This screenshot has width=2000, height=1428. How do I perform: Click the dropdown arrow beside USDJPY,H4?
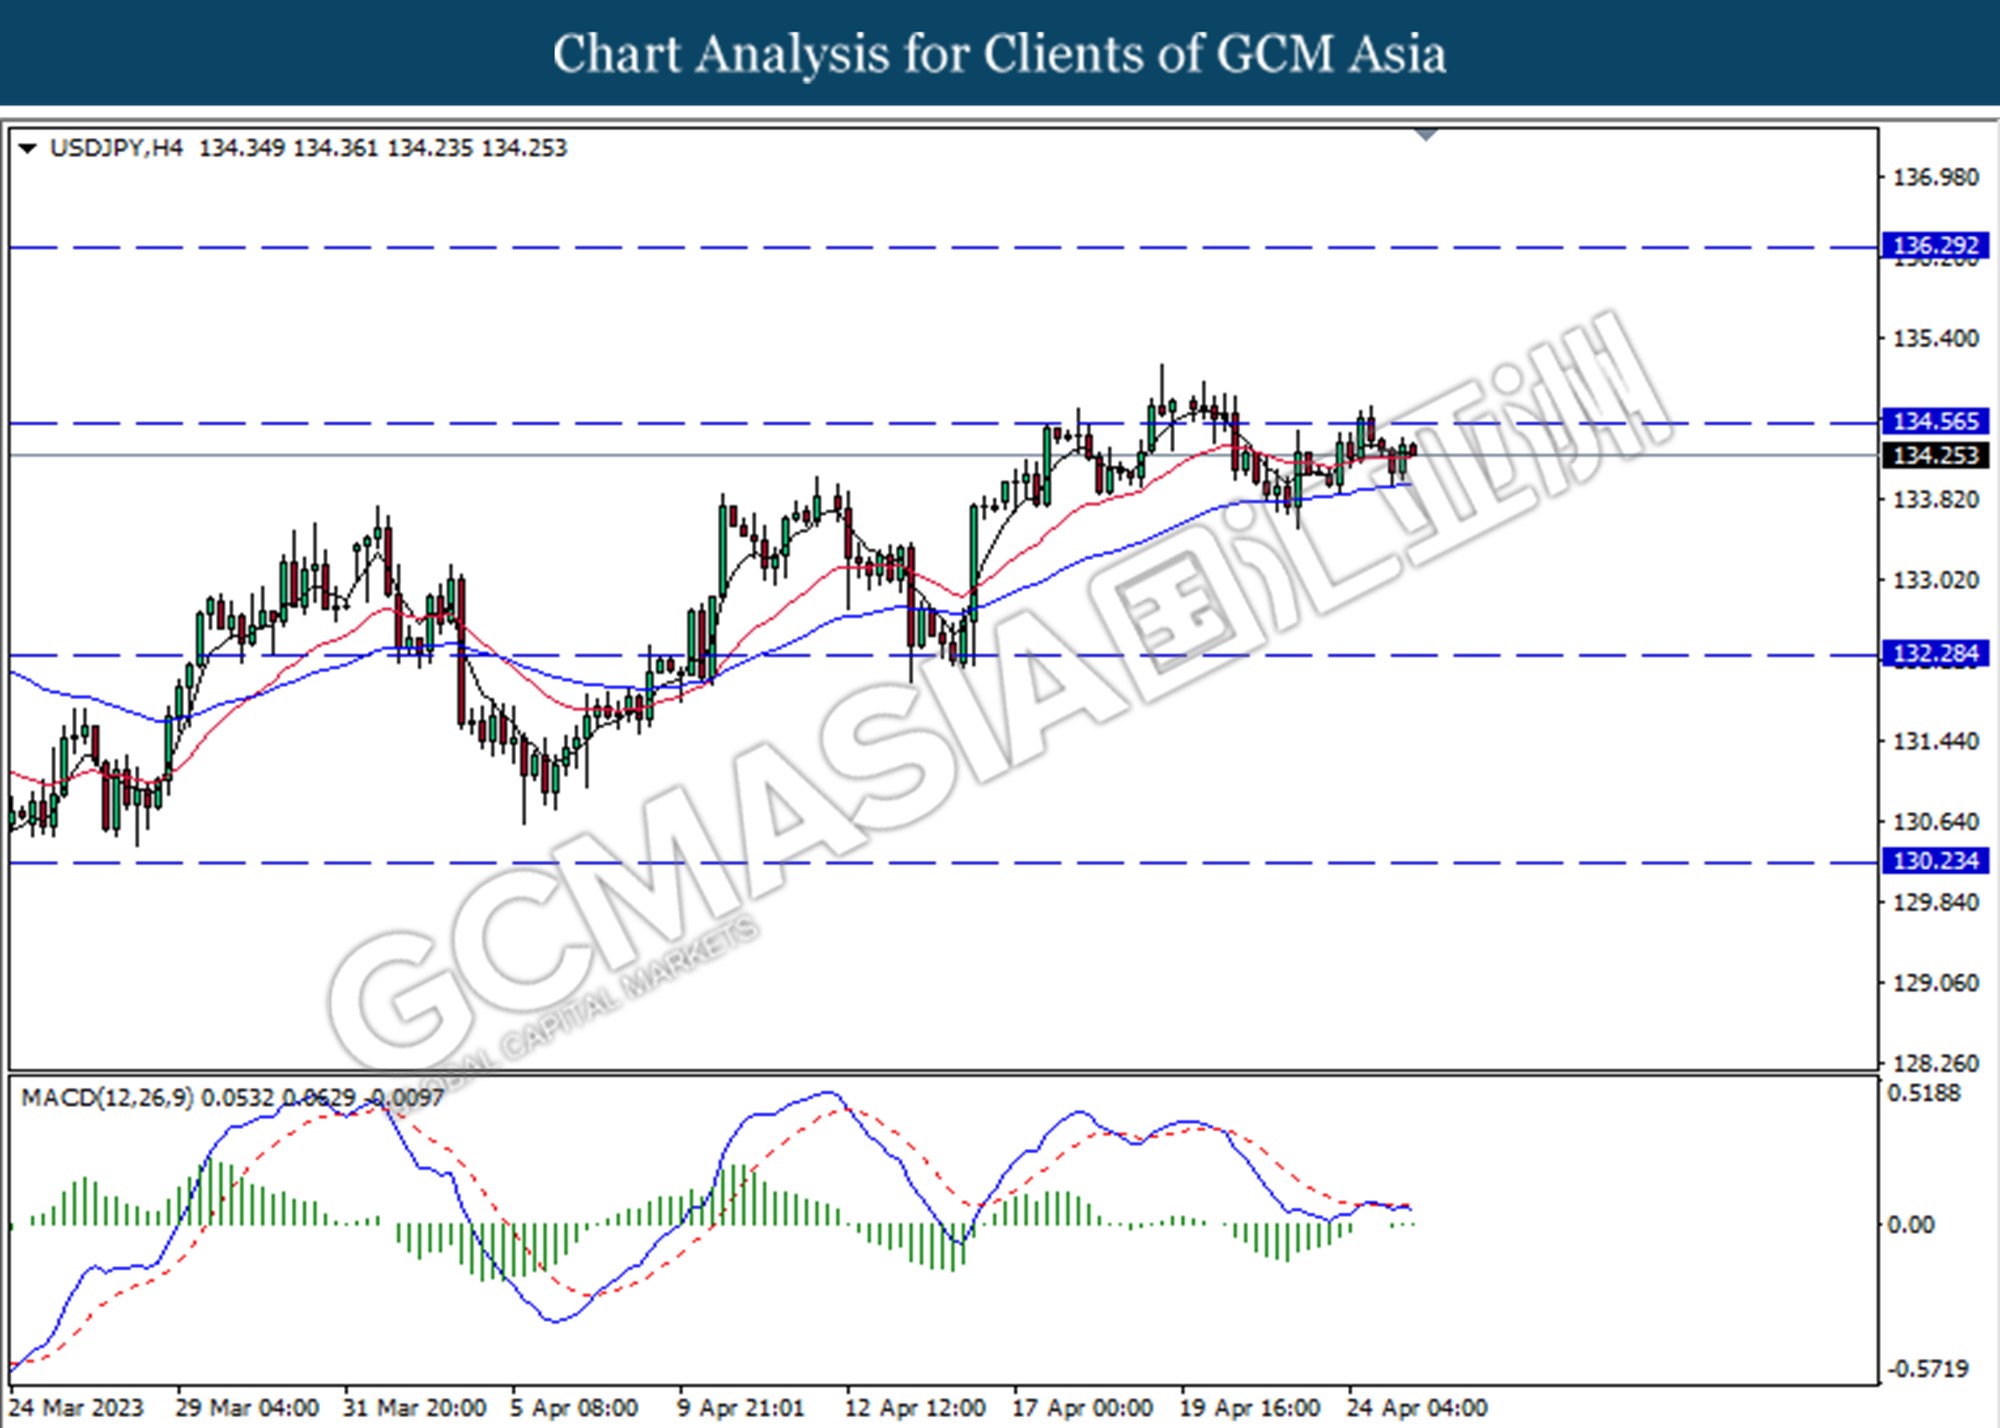28,148
